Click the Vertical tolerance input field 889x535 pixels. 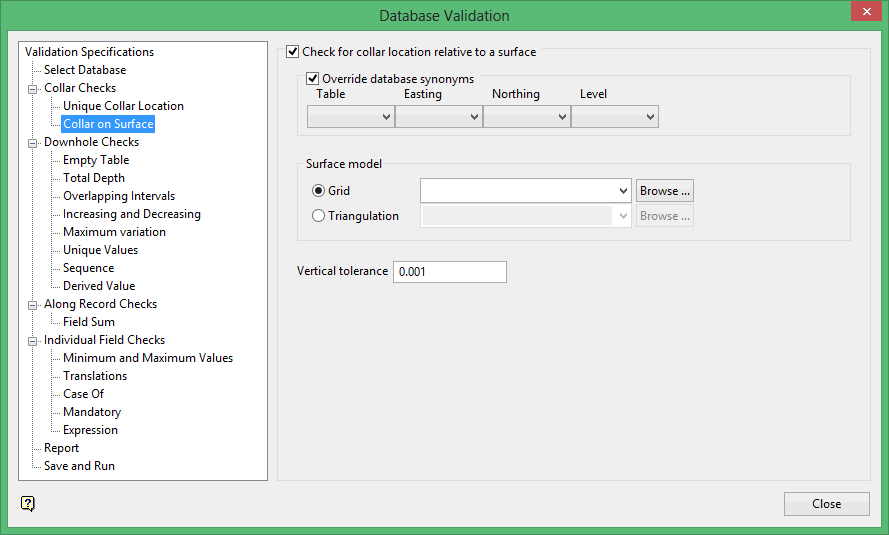tap(449, 272)
